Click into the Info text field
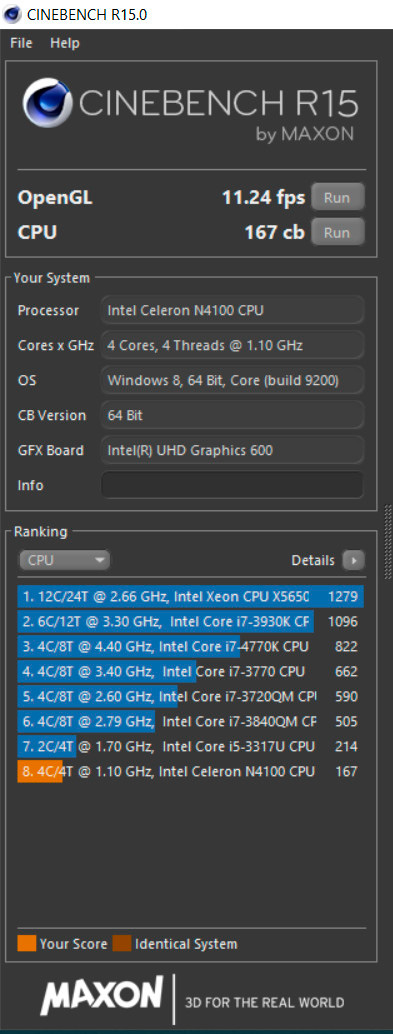The image size is (393, 1034). pyautogui.click(x=232, y=485)
